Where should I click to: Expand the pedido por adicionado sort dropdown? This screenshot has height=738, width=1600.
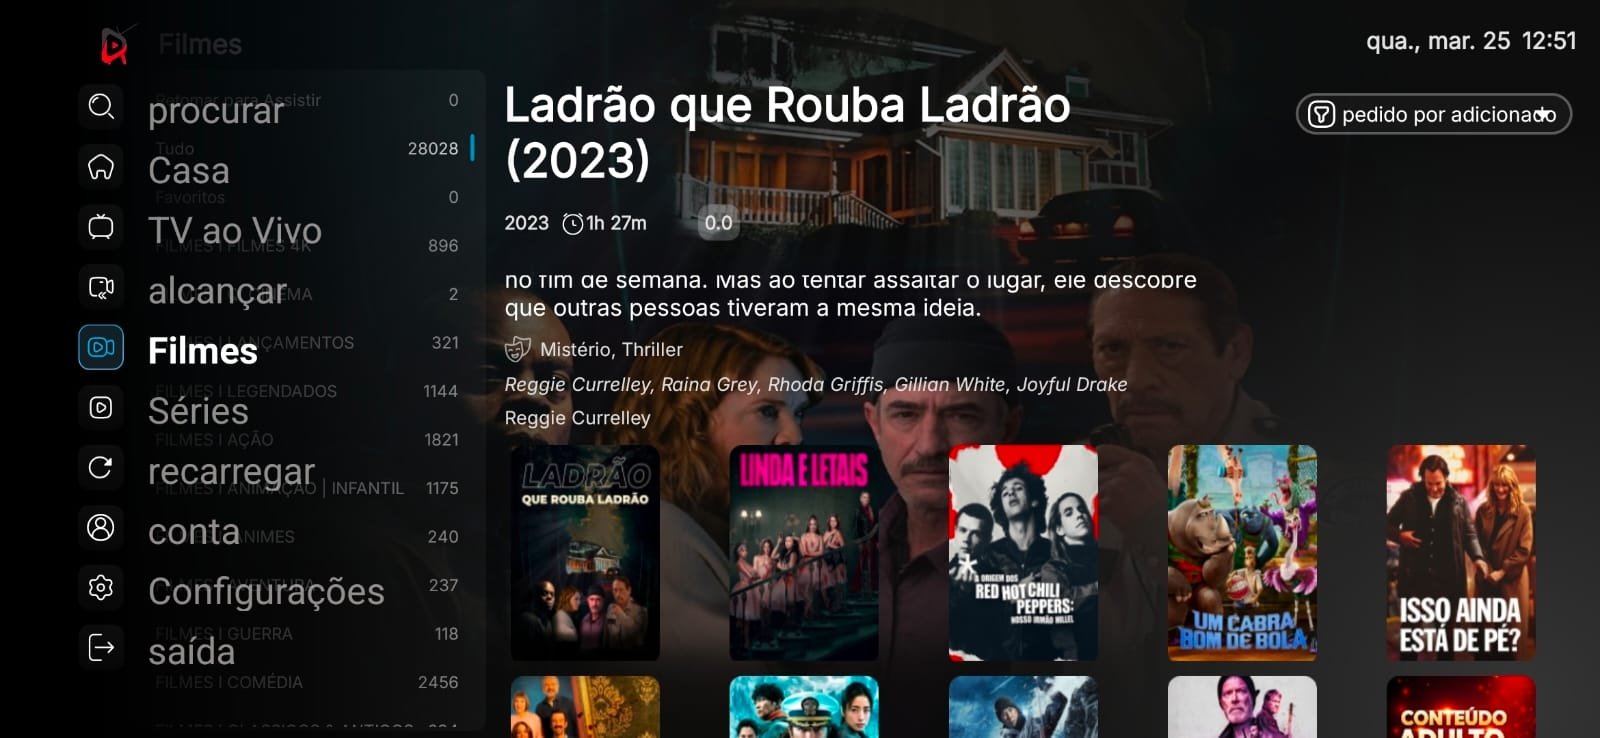point(1434,114)
